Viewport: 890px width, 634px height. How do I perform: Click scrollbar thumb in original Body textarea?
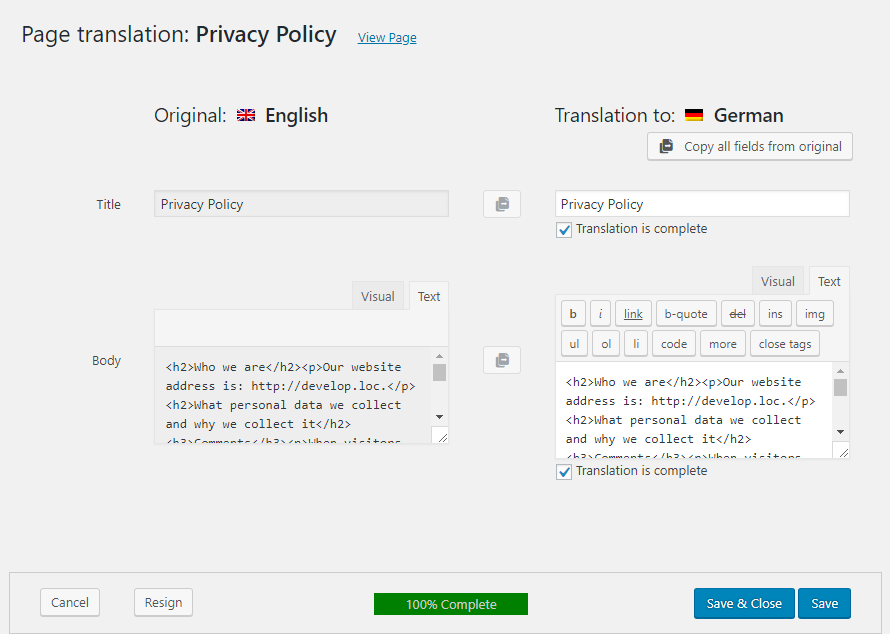click(439, 372)
